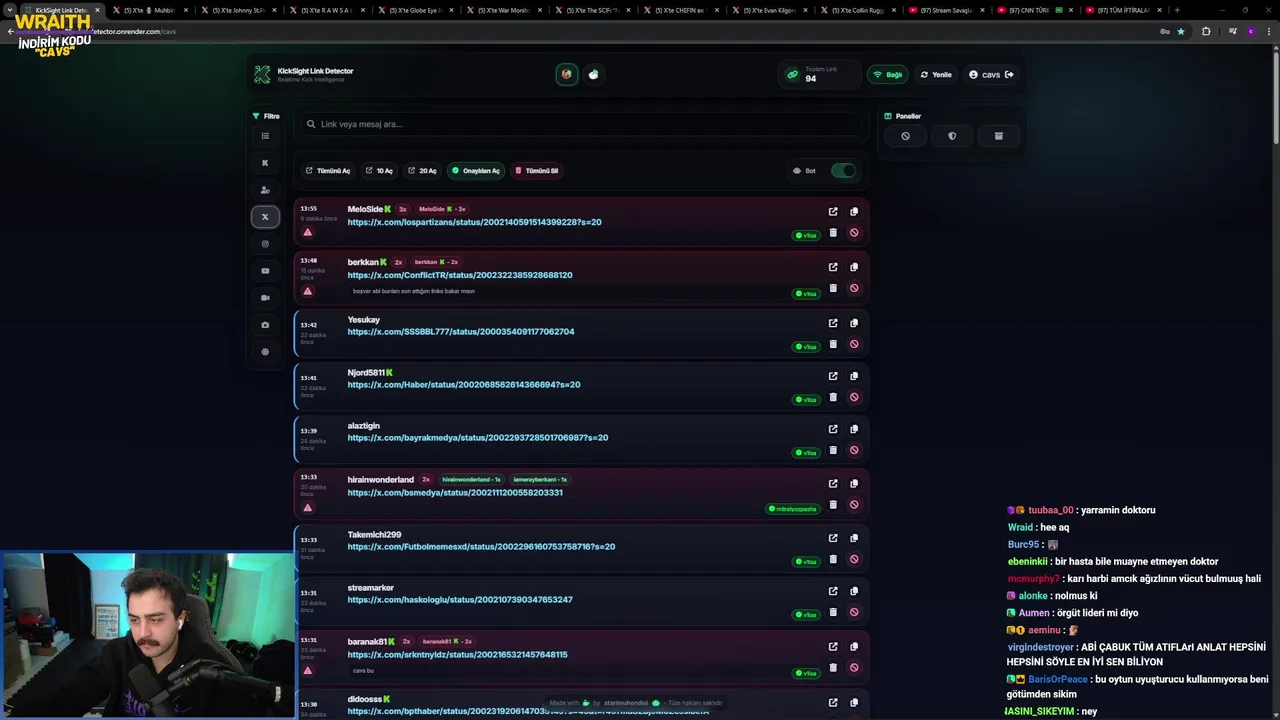Delete the Yesukay entry
Viewport: 1280px width, 720px height.
coord(833,344)
